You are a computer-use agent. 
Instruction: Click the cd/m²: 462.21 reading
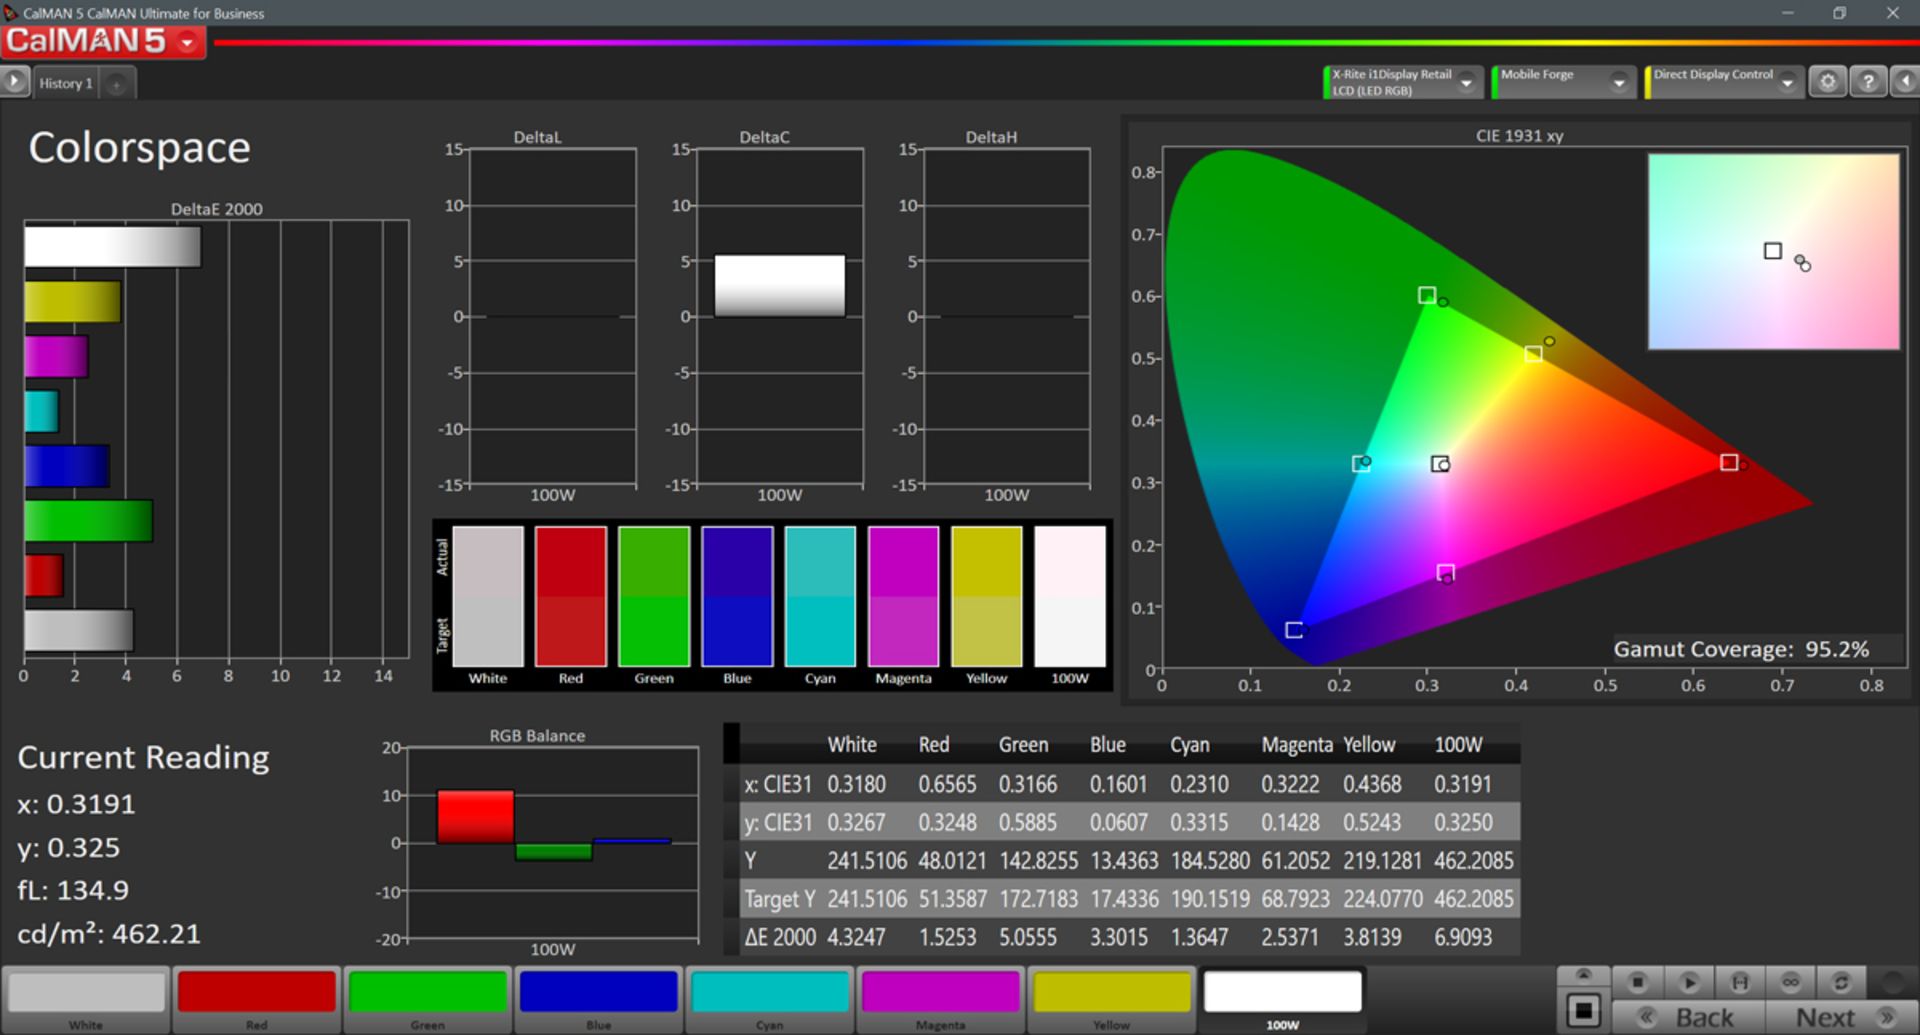click(x=109, y=934)
